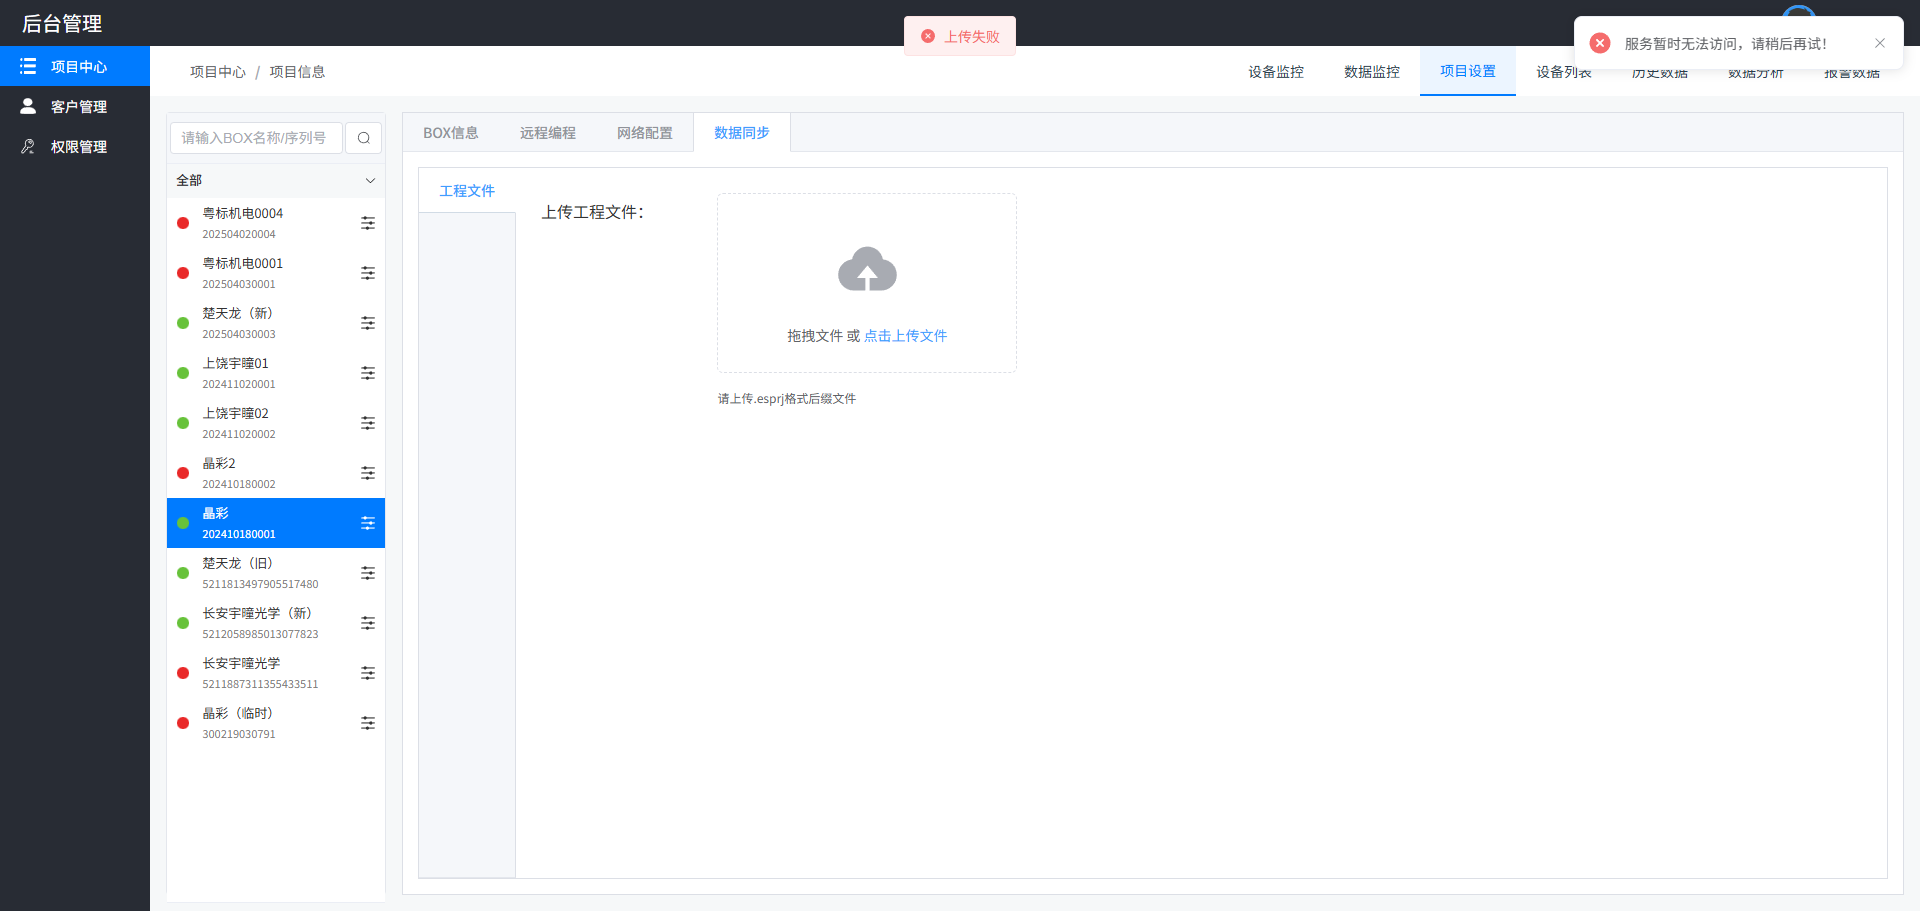The width and height of the screenshot is (1920, 911).
Task: Select the 工程文件 side tab
Action: click(467, 191)
